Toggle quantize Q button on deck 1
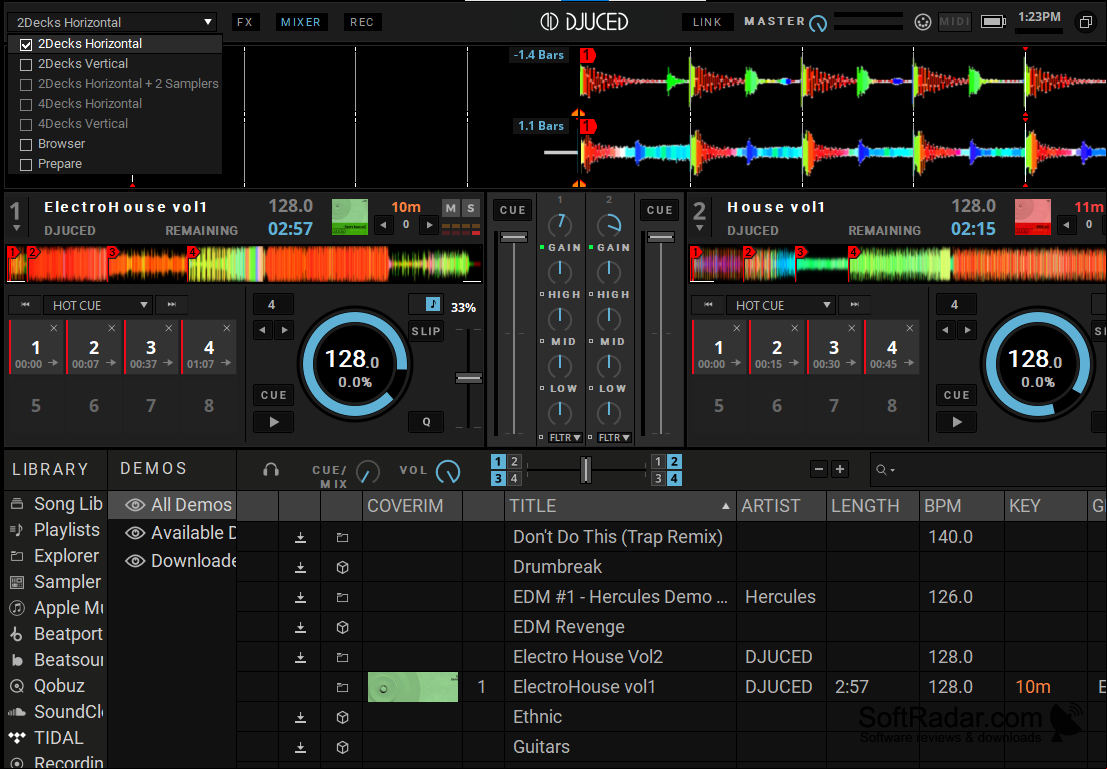 click(x=426, y=422)
